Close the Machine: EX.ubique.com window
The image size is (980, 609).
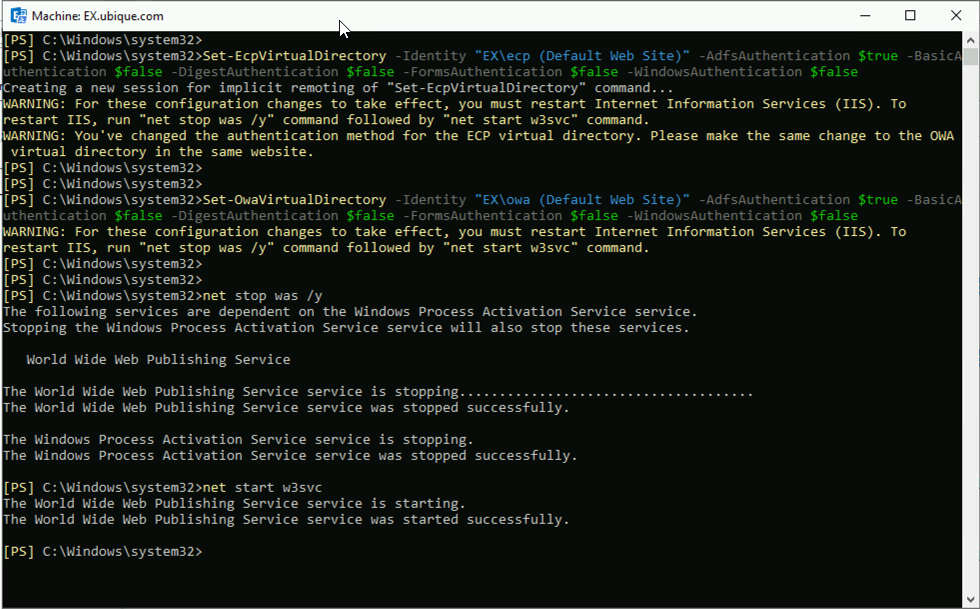[x=956, y=16]
